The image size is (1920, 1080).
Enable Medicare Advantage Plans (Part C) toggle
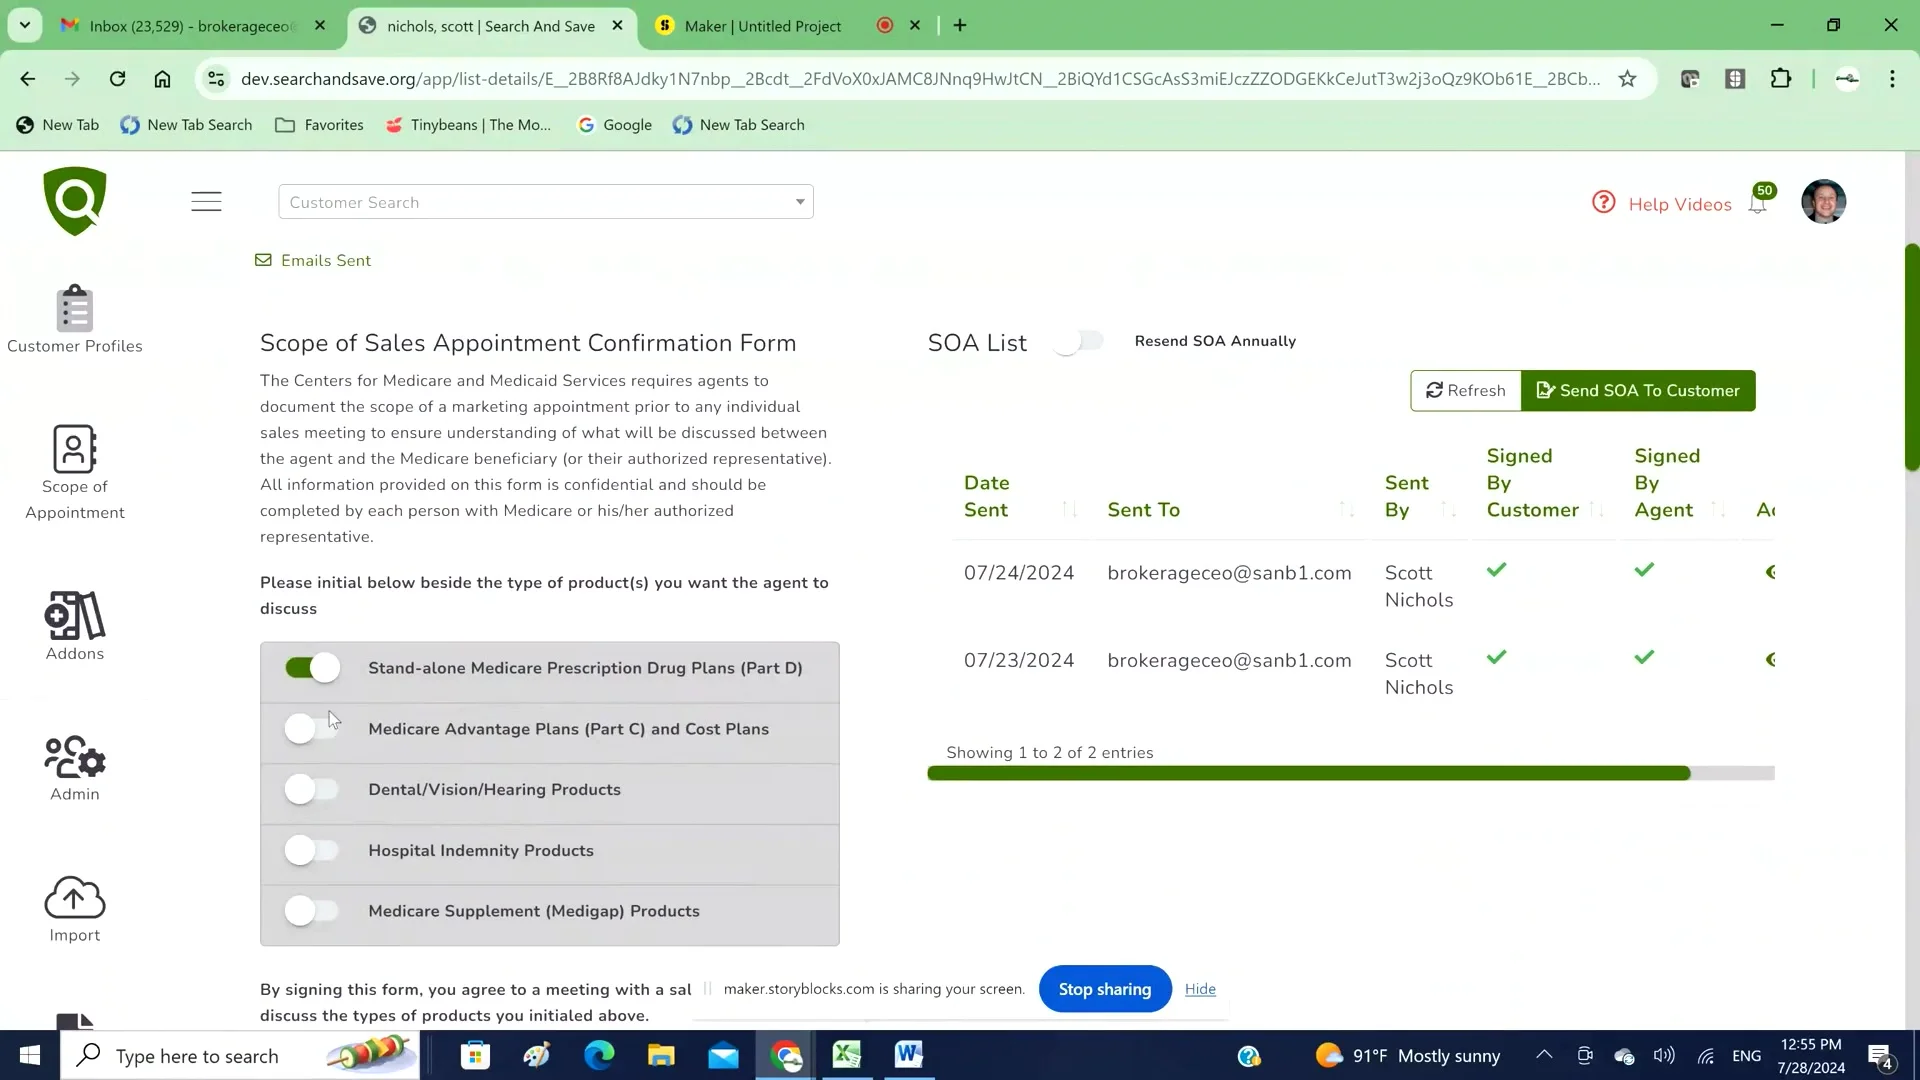(x=312, y=729)
